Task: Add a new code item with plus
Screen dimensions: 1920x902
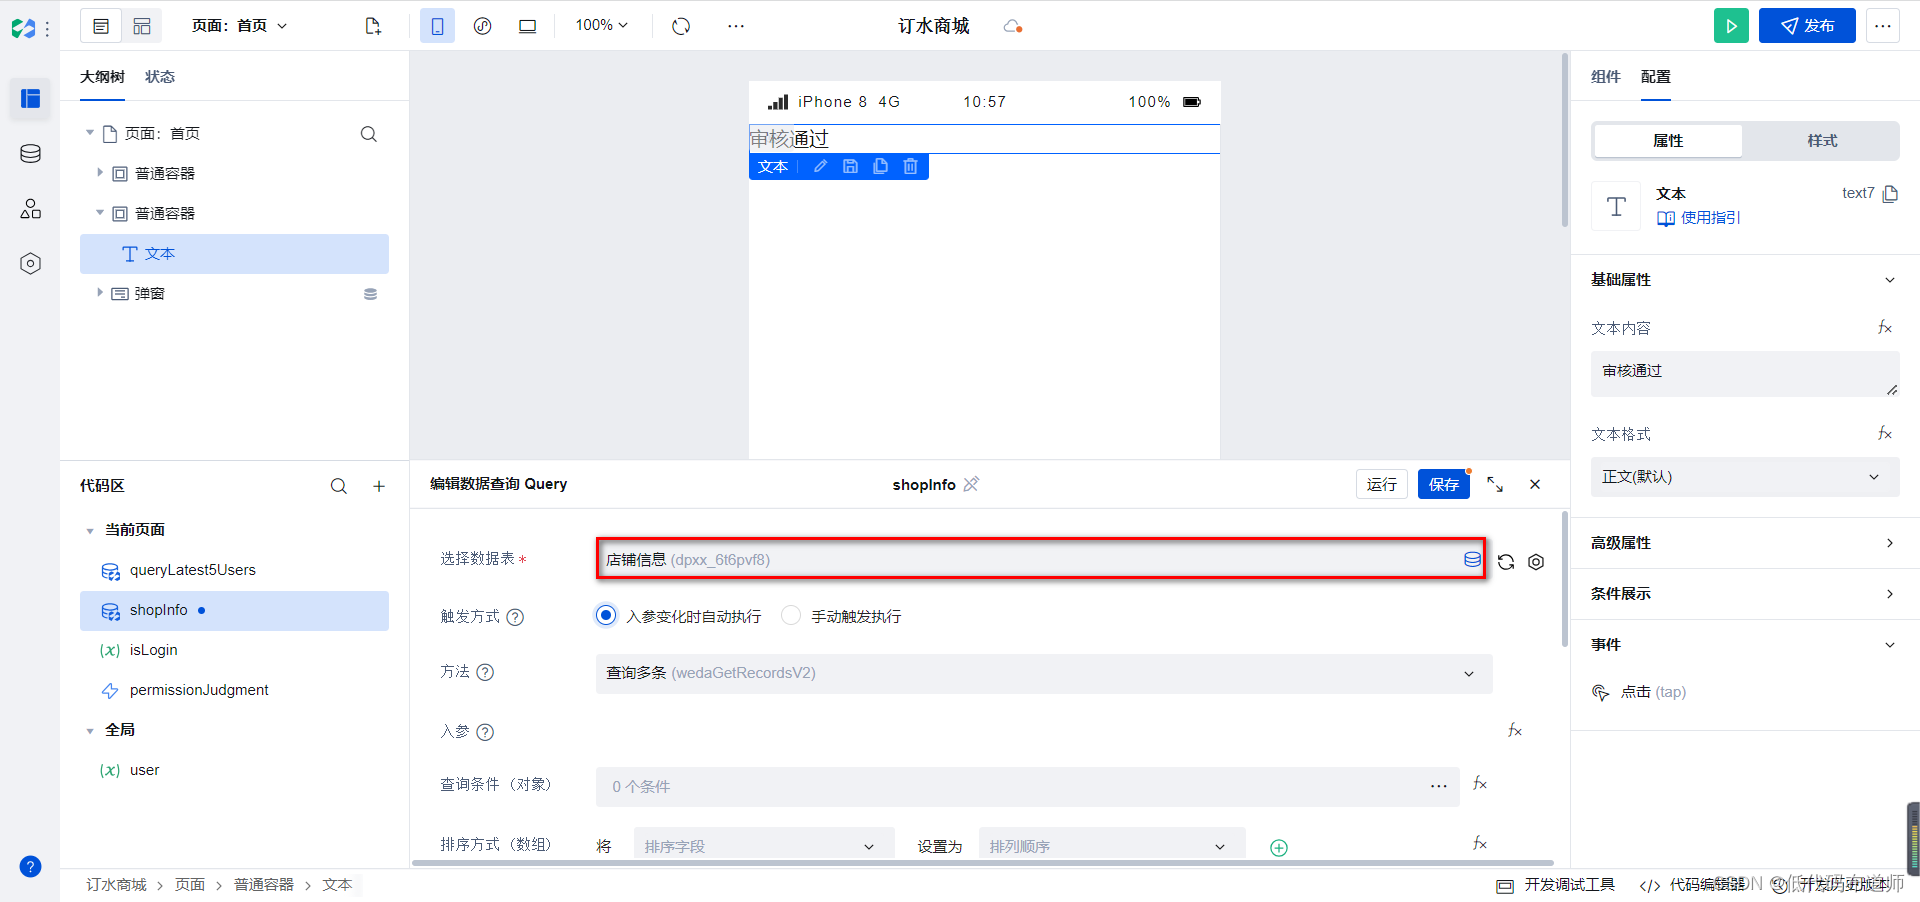Action: coord(379,486)
